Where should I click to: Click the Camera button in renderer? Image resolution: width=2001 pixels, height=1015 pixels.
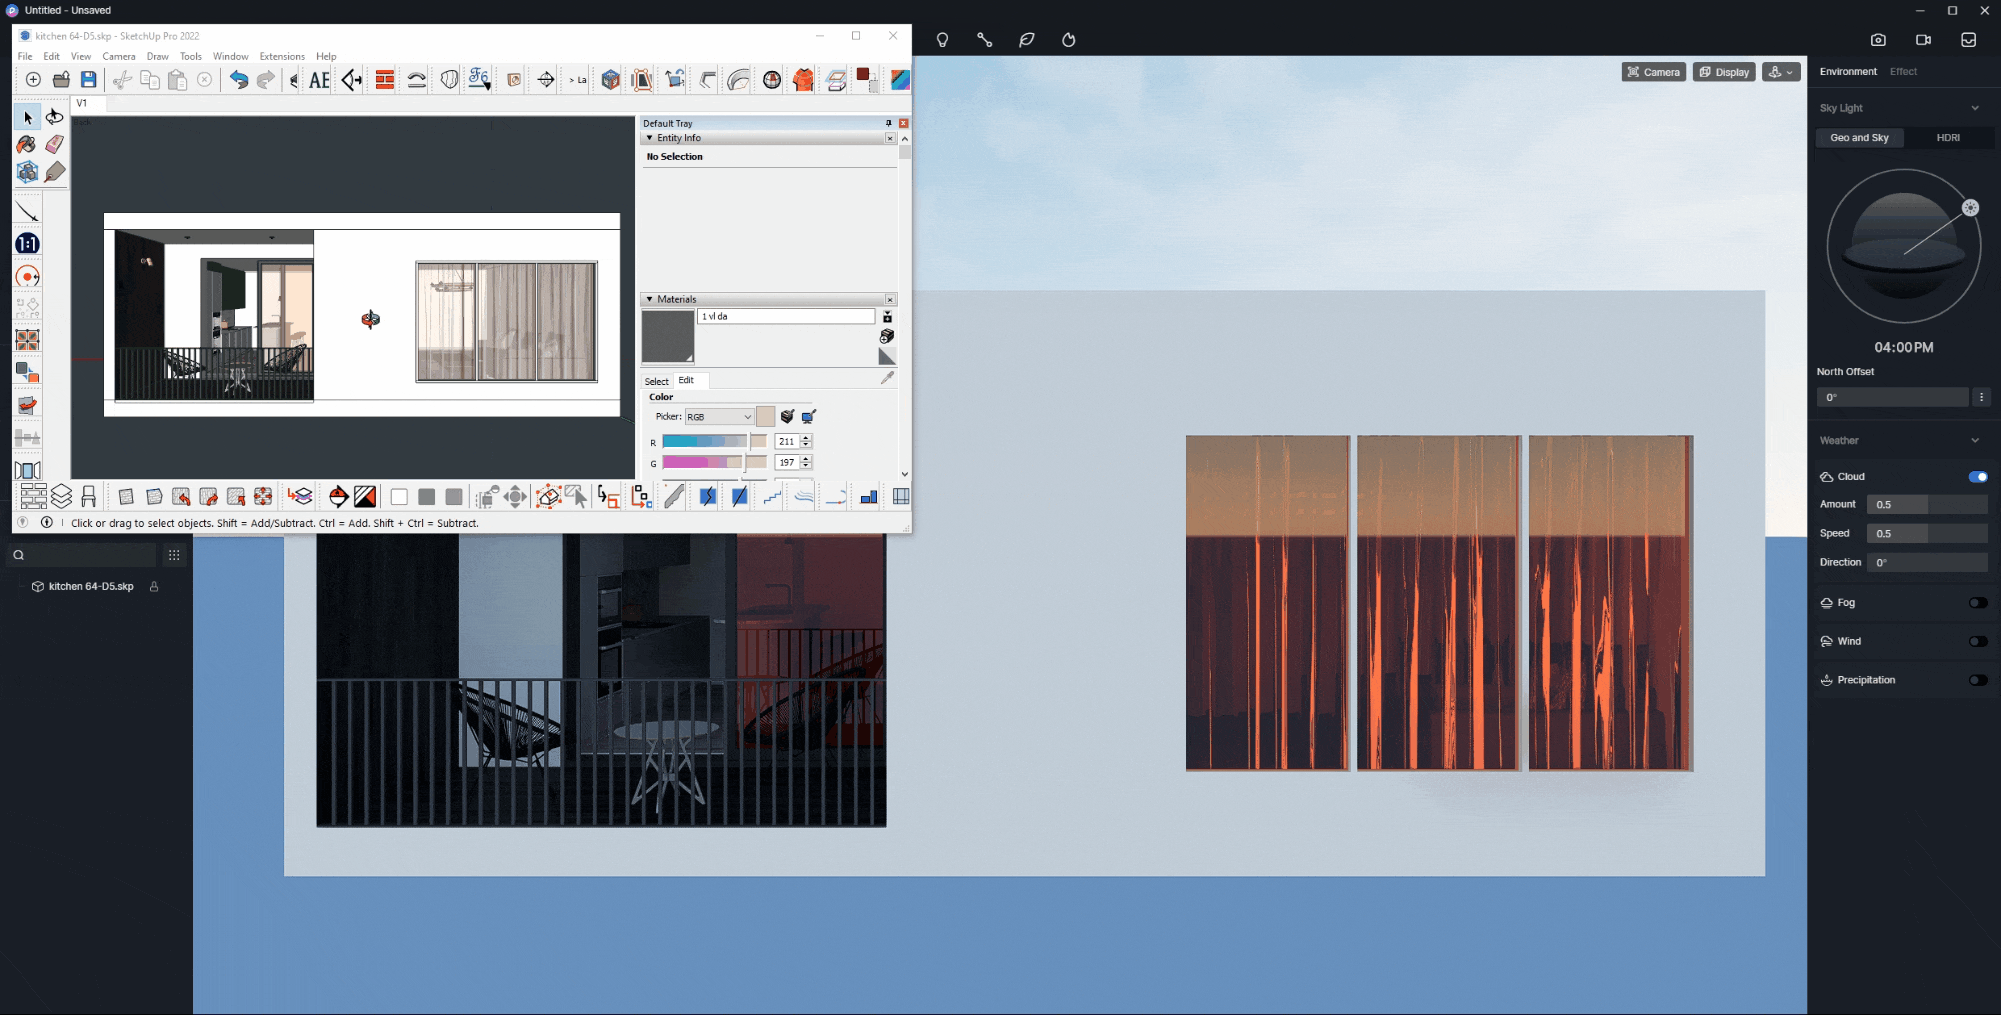pos(1653,72)
